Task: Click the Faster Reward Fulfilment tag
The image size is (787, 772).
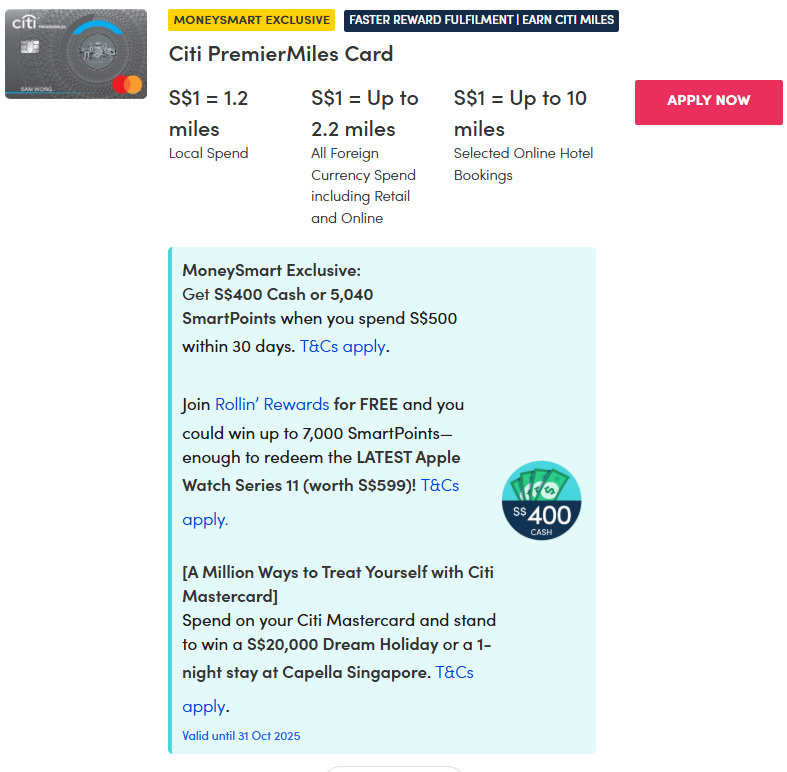Action: 481,20
